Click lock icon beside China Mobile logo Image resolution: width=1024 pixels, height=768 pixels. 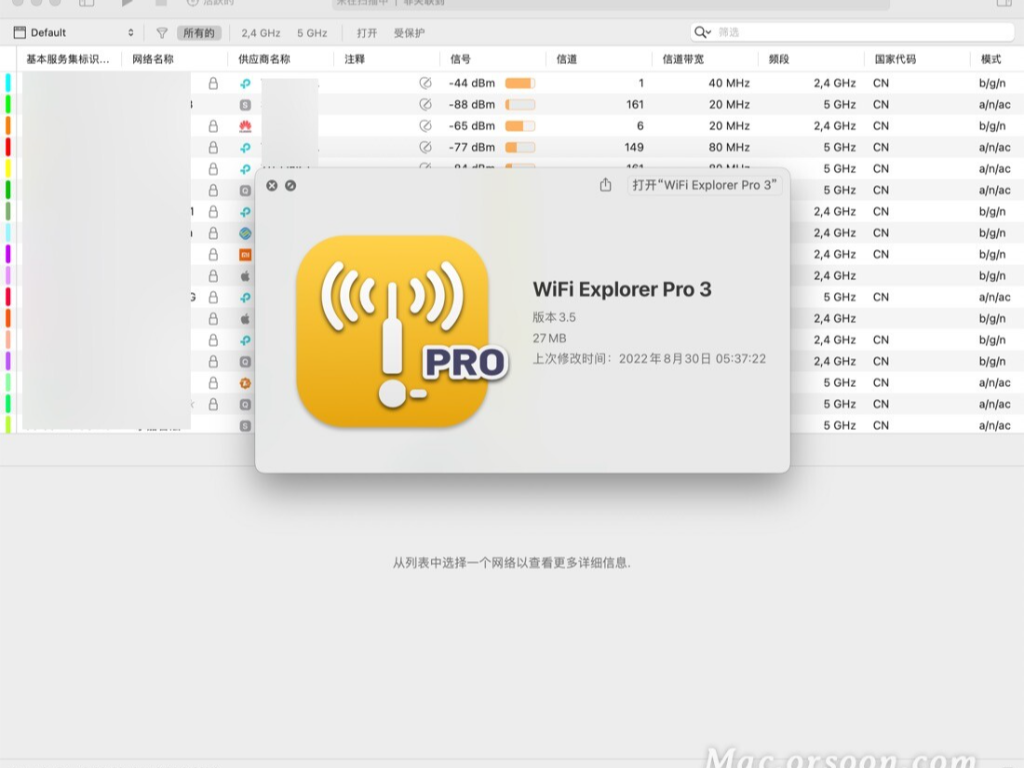point(213,233)
